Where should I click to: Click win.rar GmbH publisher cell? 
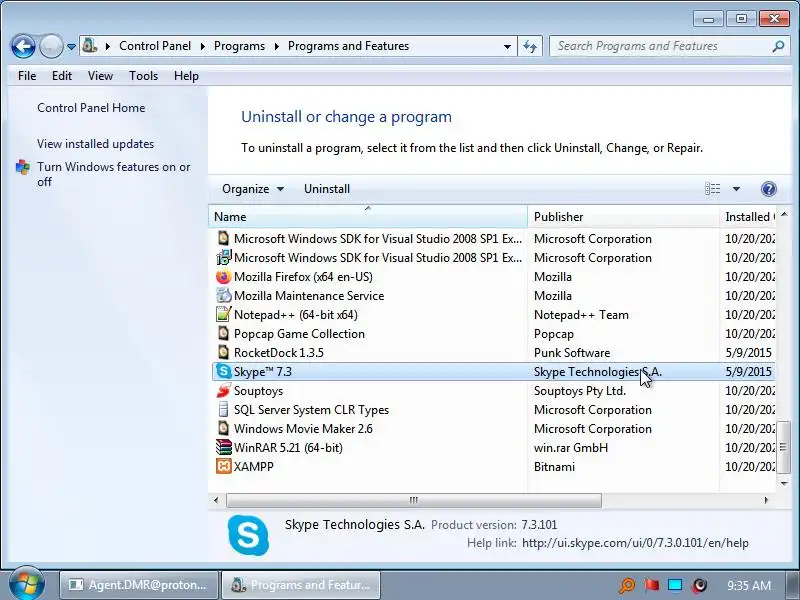tap(571, 447)
